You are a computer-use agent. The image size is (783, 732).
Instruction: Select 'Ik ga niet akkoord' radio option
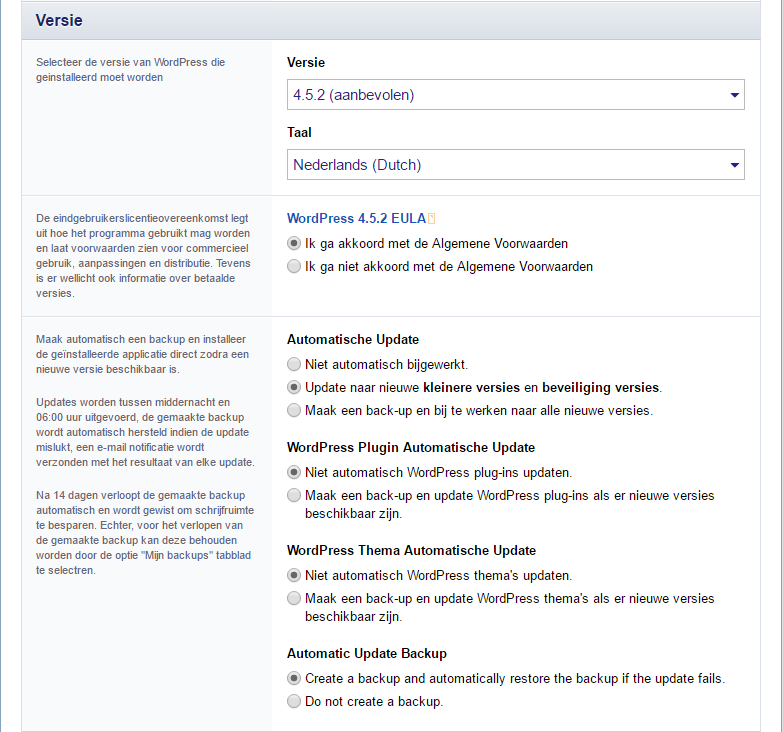[294, 267]
